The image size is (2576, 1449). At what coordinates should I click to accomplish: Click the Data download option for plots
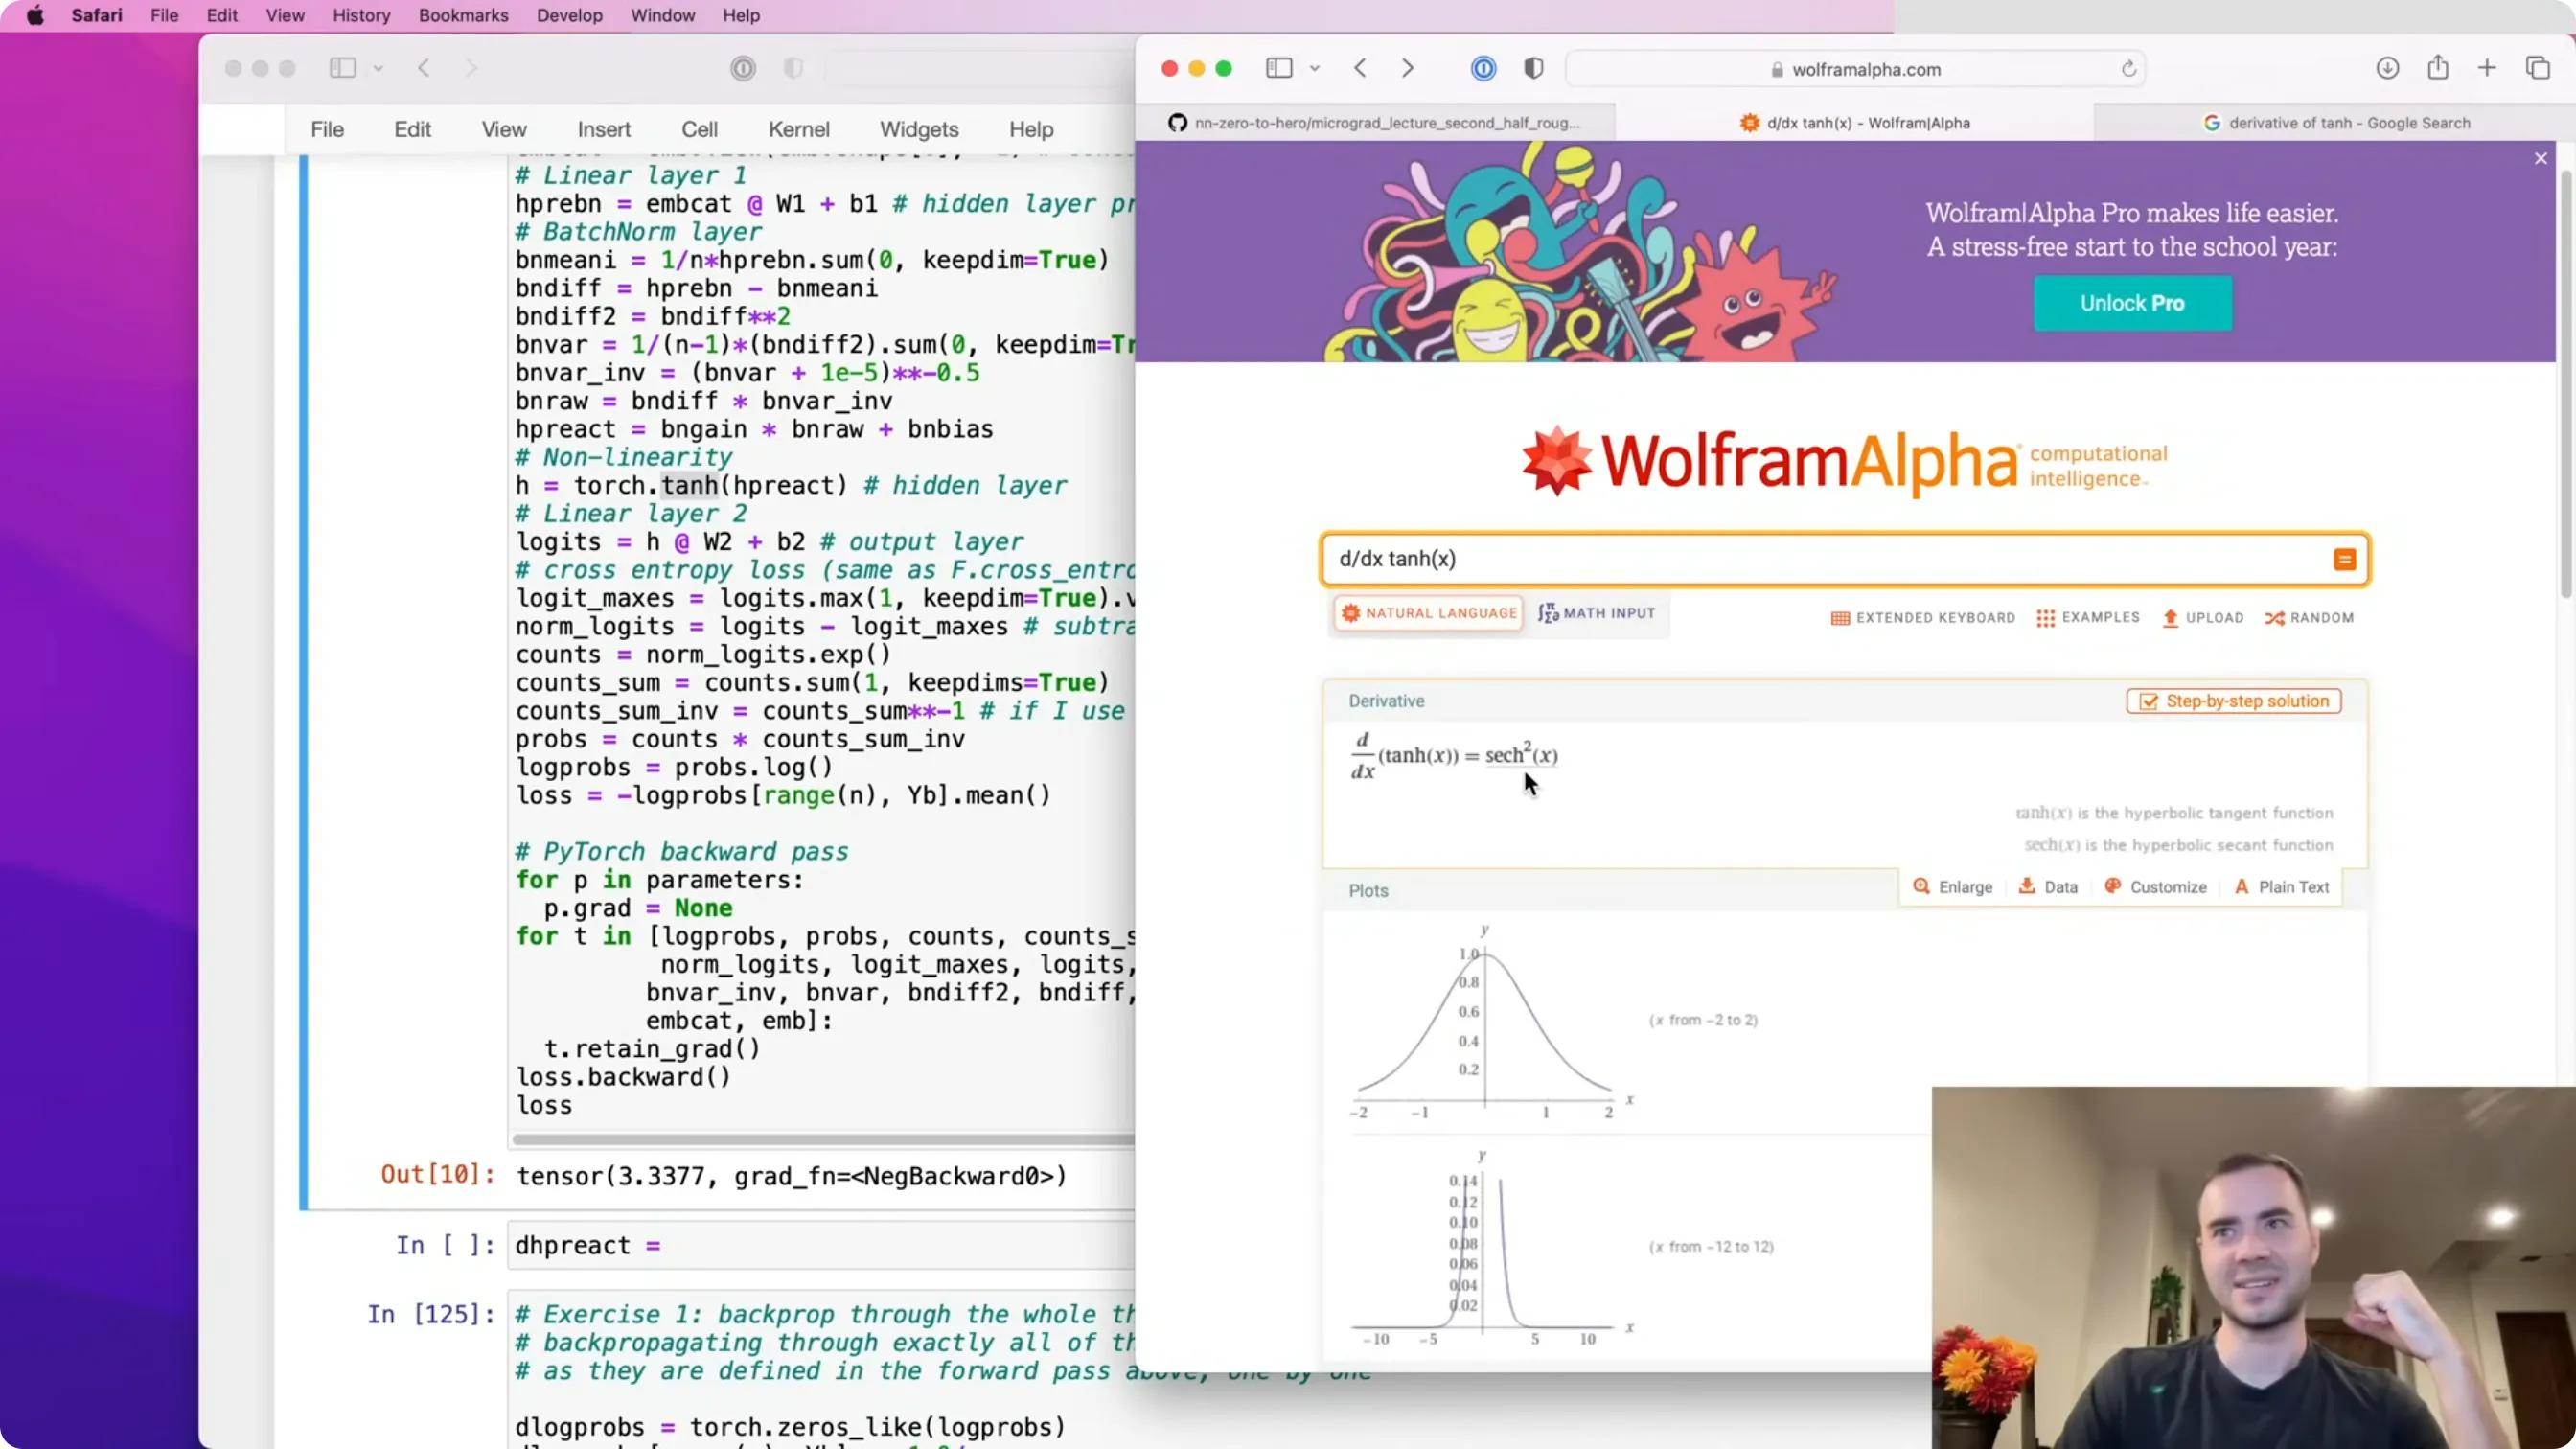(2048, 887)
